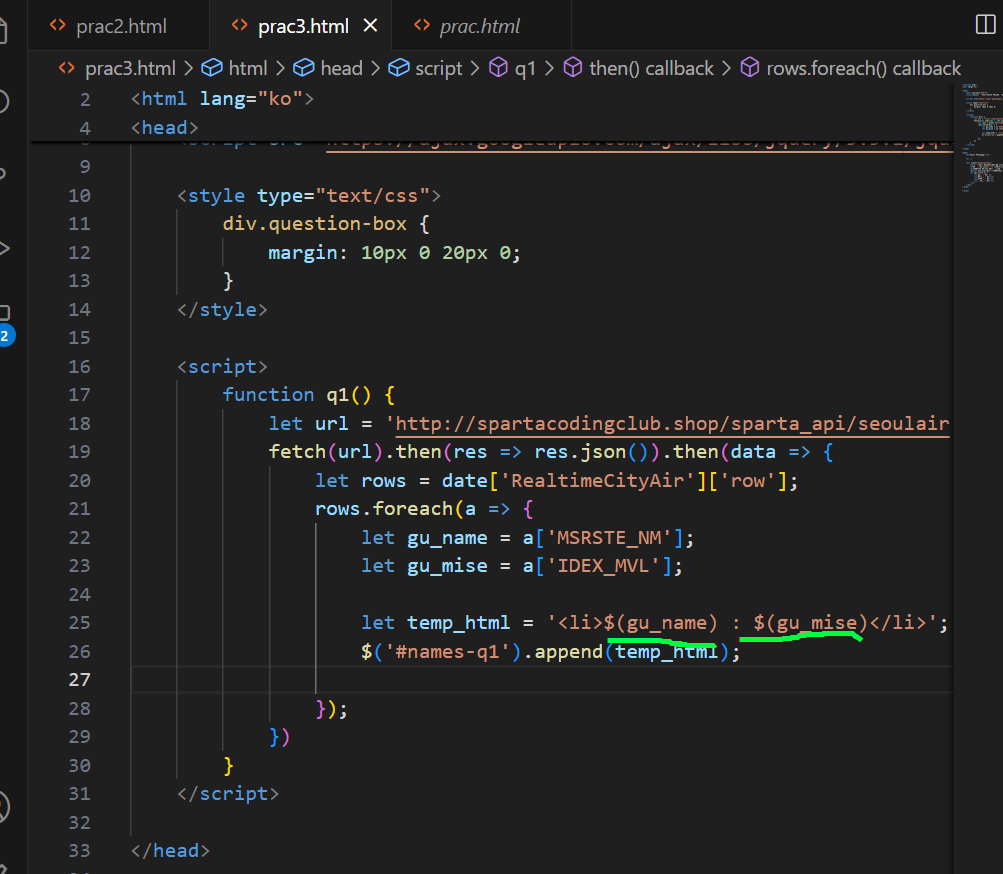1003x874 pixels.
Task: Select current line number 27
Action: (79, 679)
